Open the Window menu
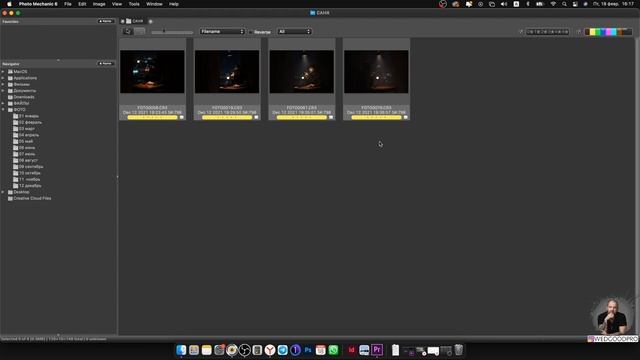 click(154, 4)
